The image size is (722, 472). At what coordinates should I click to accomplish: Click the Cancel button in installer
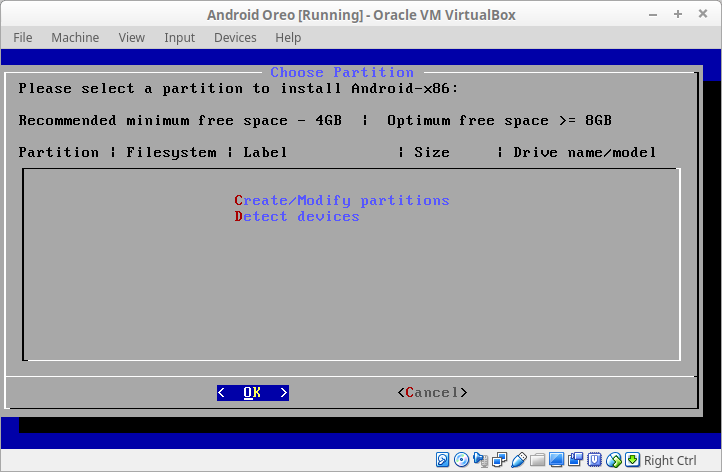(x=432, y=392)
